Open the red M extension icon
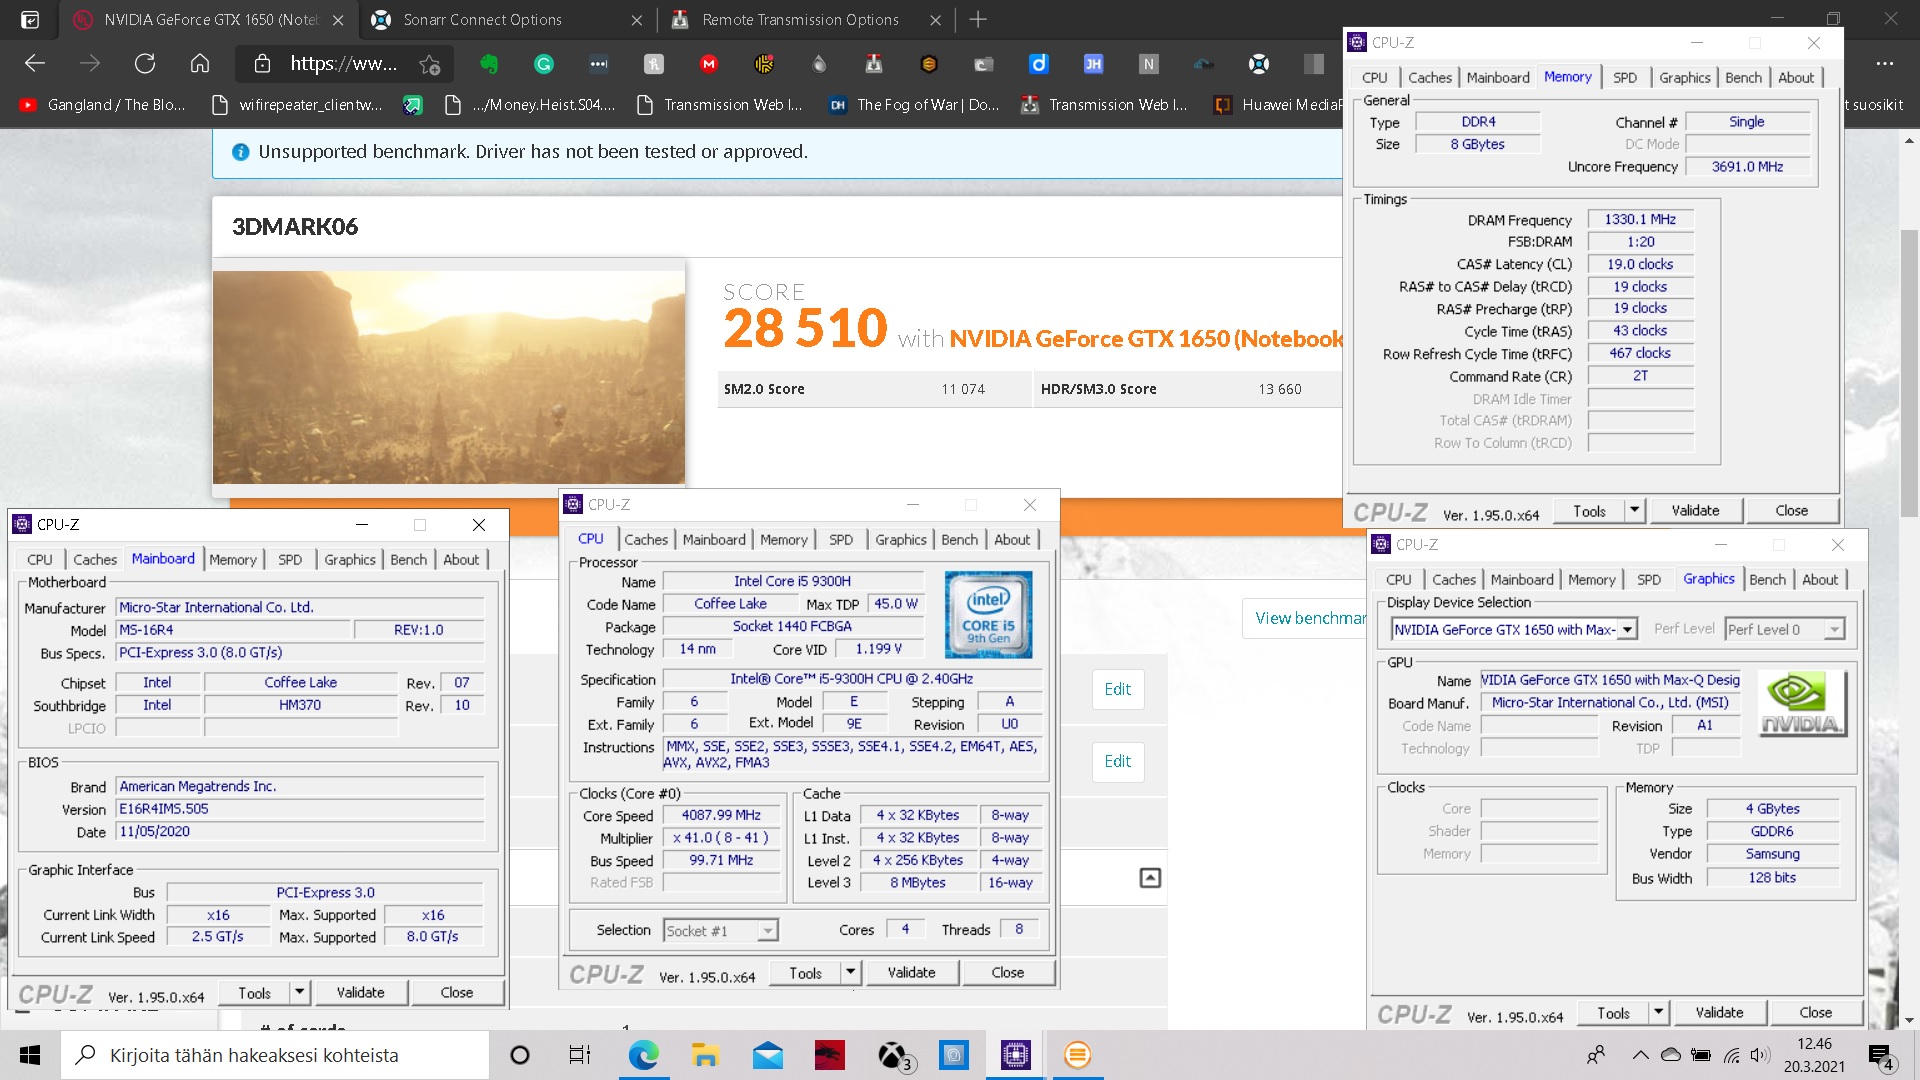Image resolution: width=1920 pixels, height=1080 pixels. tap(709, 64)
